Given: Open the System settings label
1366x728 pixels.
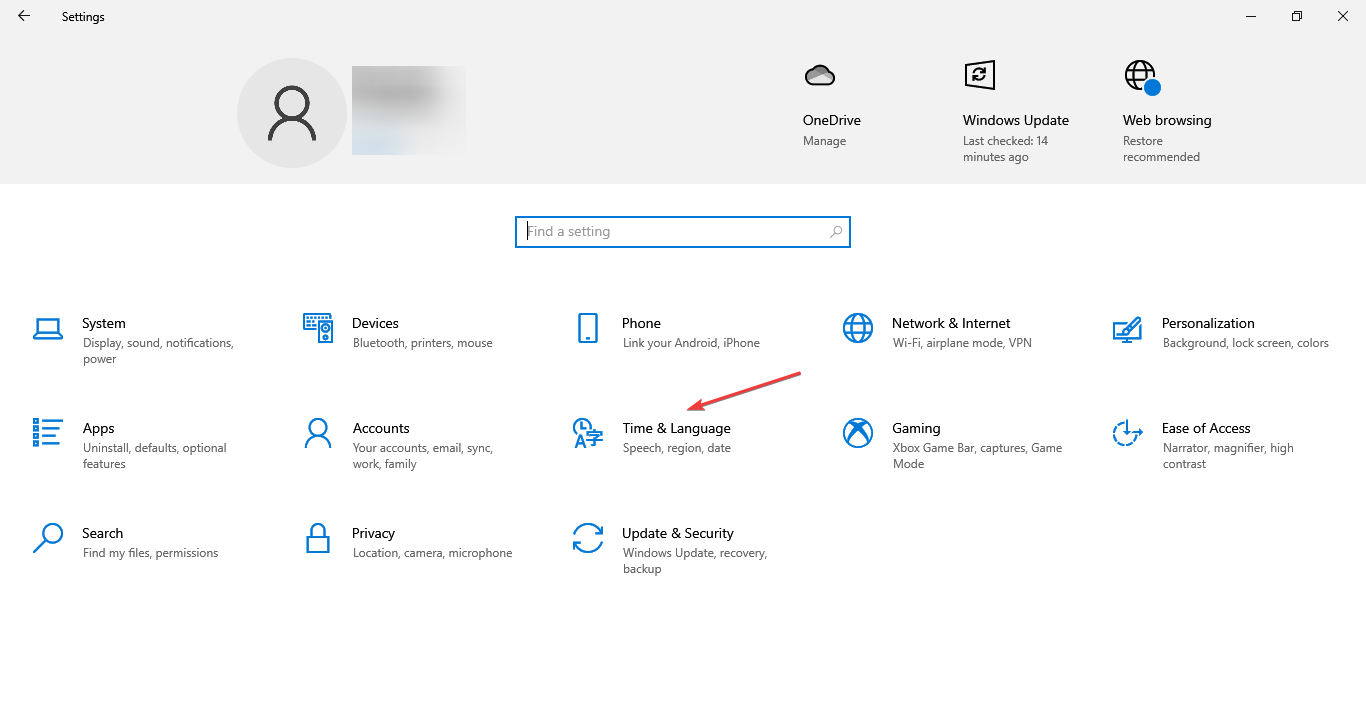Looking at the screenshot, I should pyautogui.click(x=104, y=323).
